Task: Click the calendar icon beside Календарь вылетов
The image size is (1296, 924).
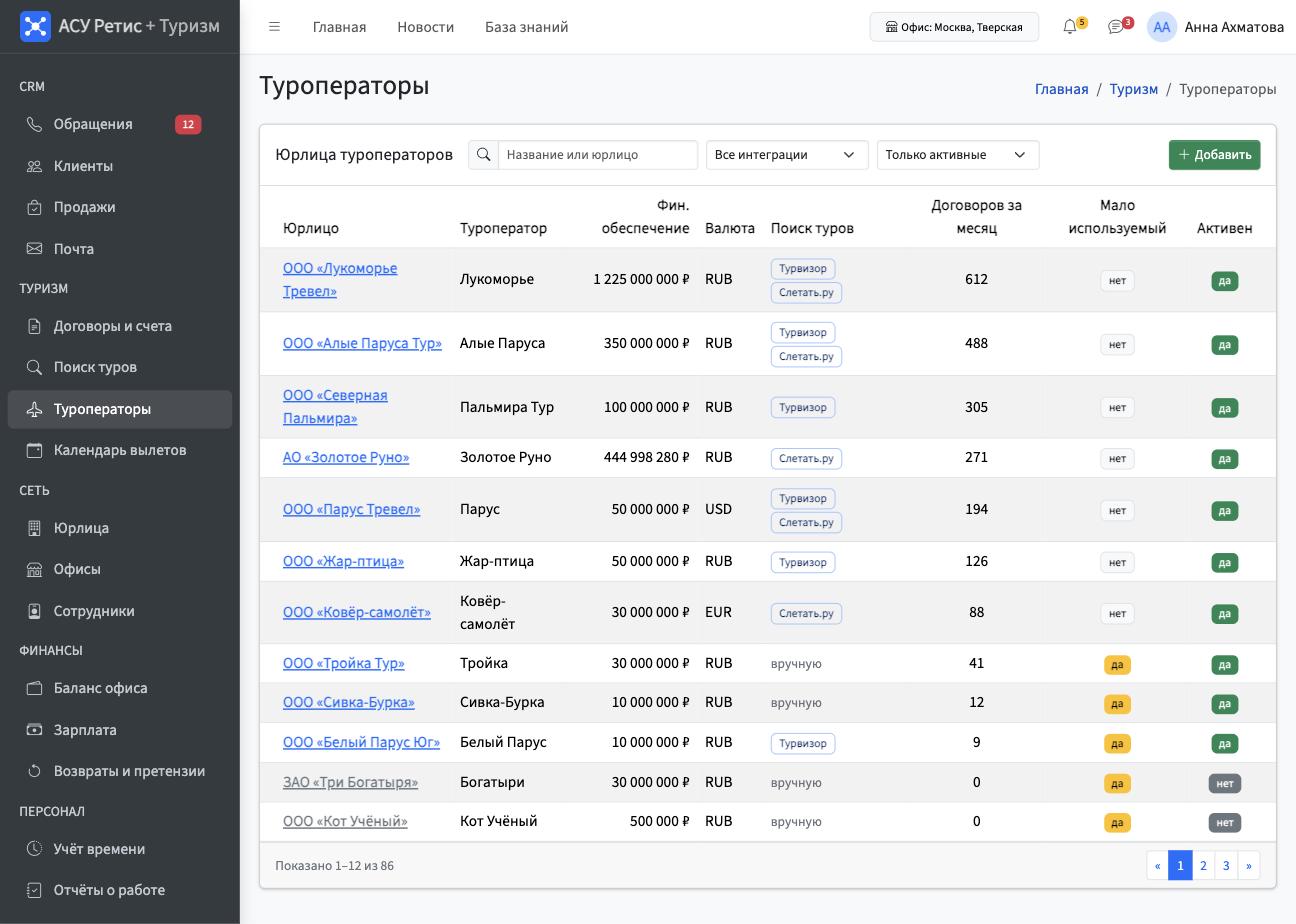Action: [x=34, y=450]
